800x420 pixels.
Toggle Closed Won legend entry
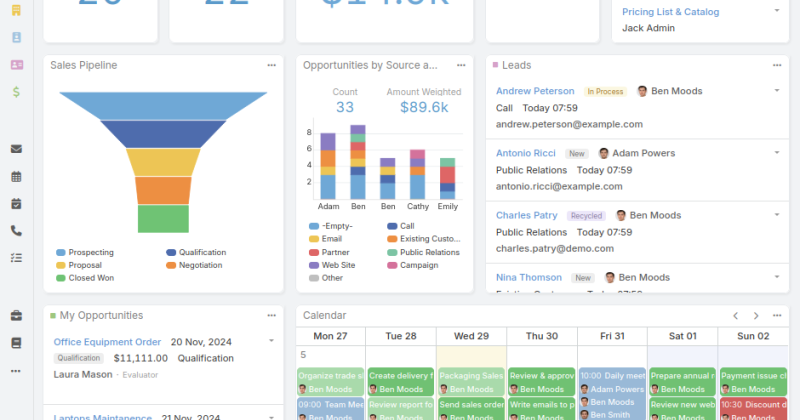coord(85,278)
